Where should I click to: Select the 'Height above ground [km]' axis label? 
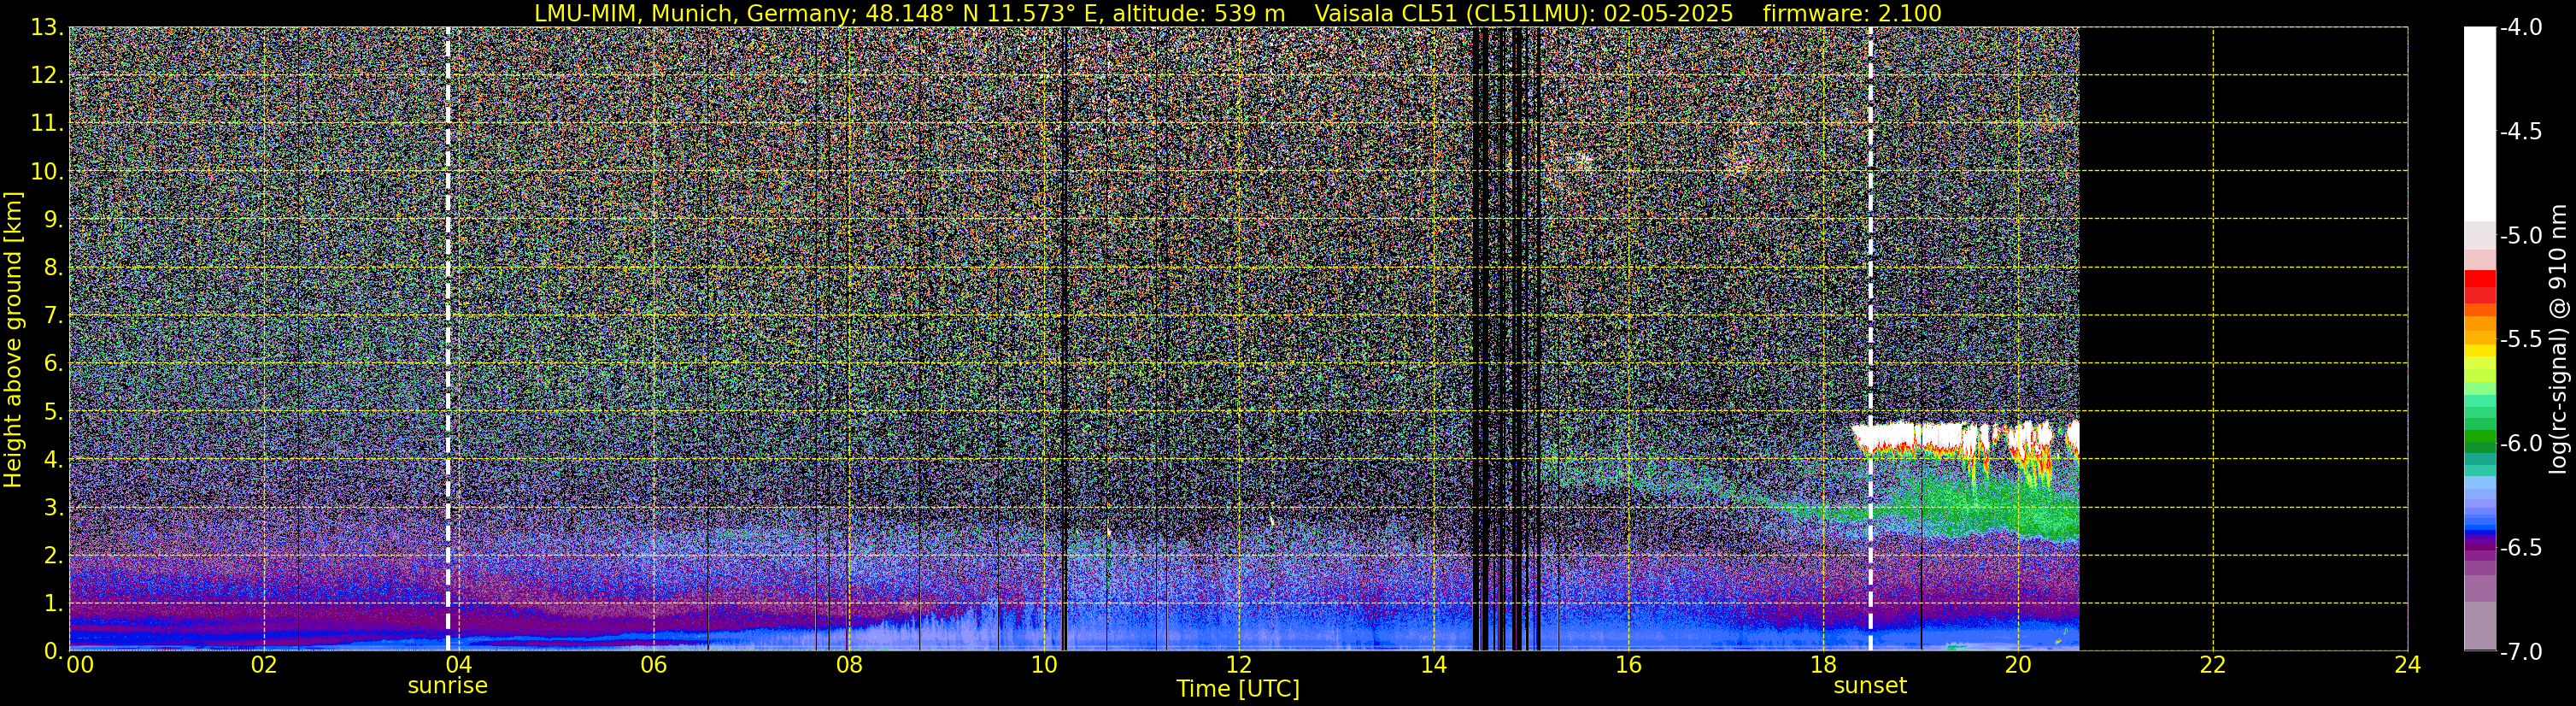[13, 339]
